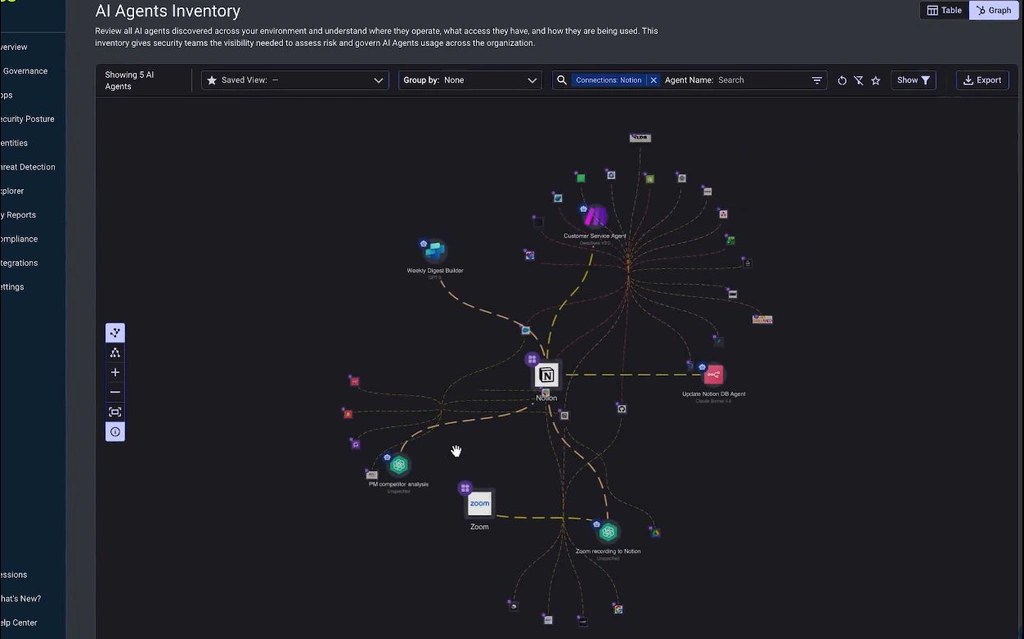This screenshot has width=1024, height=639.
Task: Open the Group by dropdown
Action: pos(470,80)
